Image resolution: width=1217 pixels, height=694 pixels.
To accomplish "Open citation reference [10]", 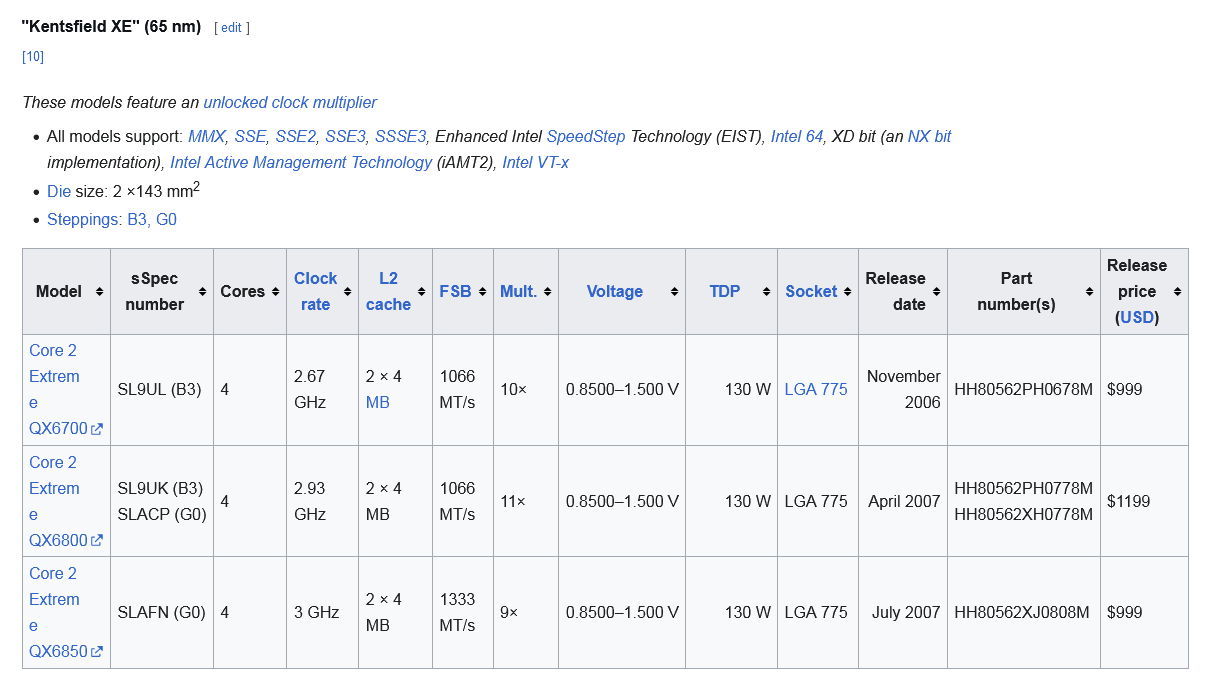I will point(33,57).
